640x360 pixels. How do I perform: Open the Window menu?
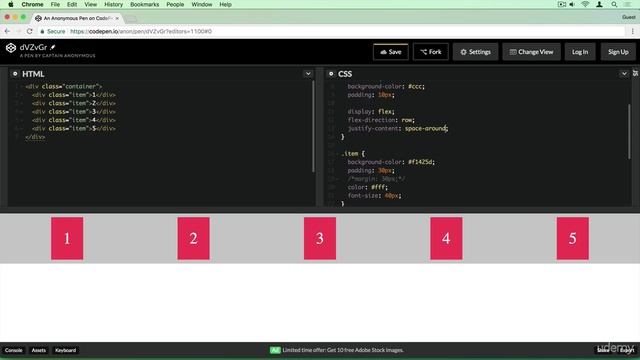[x=202, y=4]
